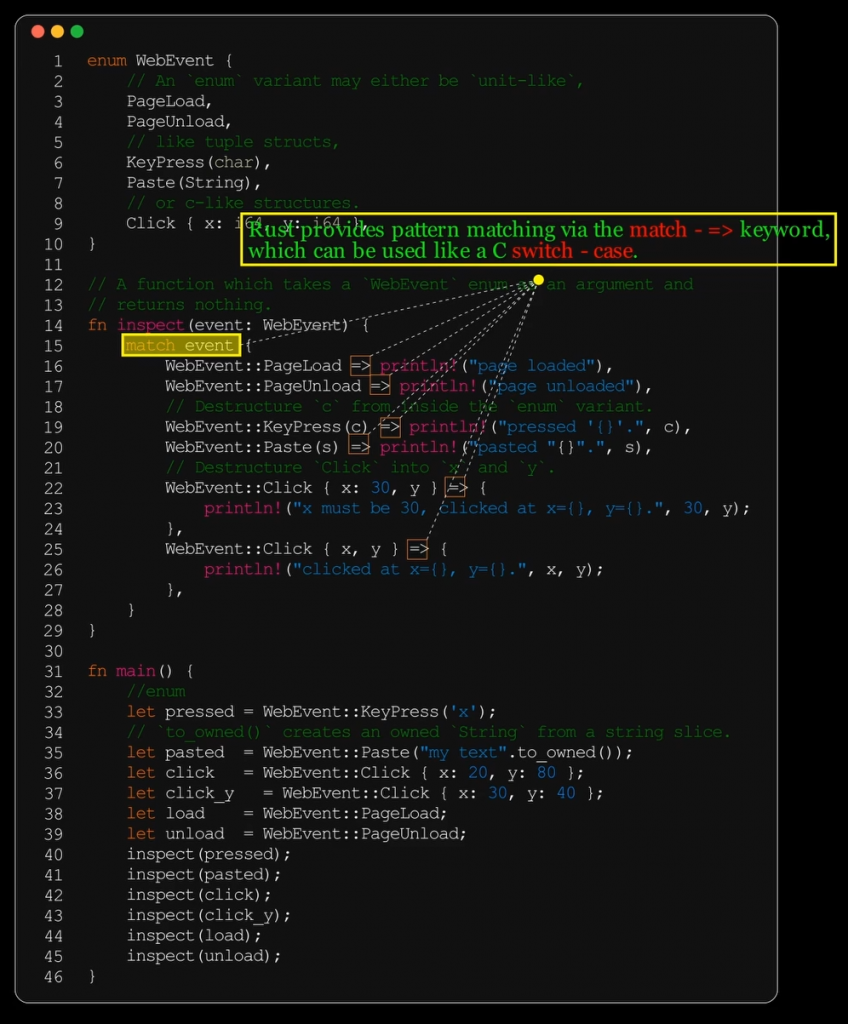Screen dimensions: 848x1024
Task: Click the boxed => after Click { x: 30, y }
Action: 456,488
